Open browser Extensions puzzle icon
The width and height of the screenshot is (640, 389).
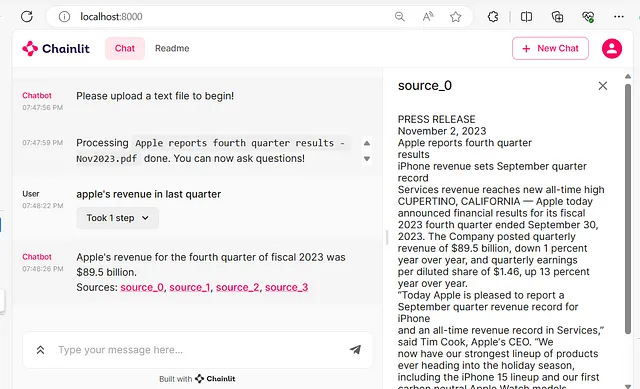click(493, 17)
